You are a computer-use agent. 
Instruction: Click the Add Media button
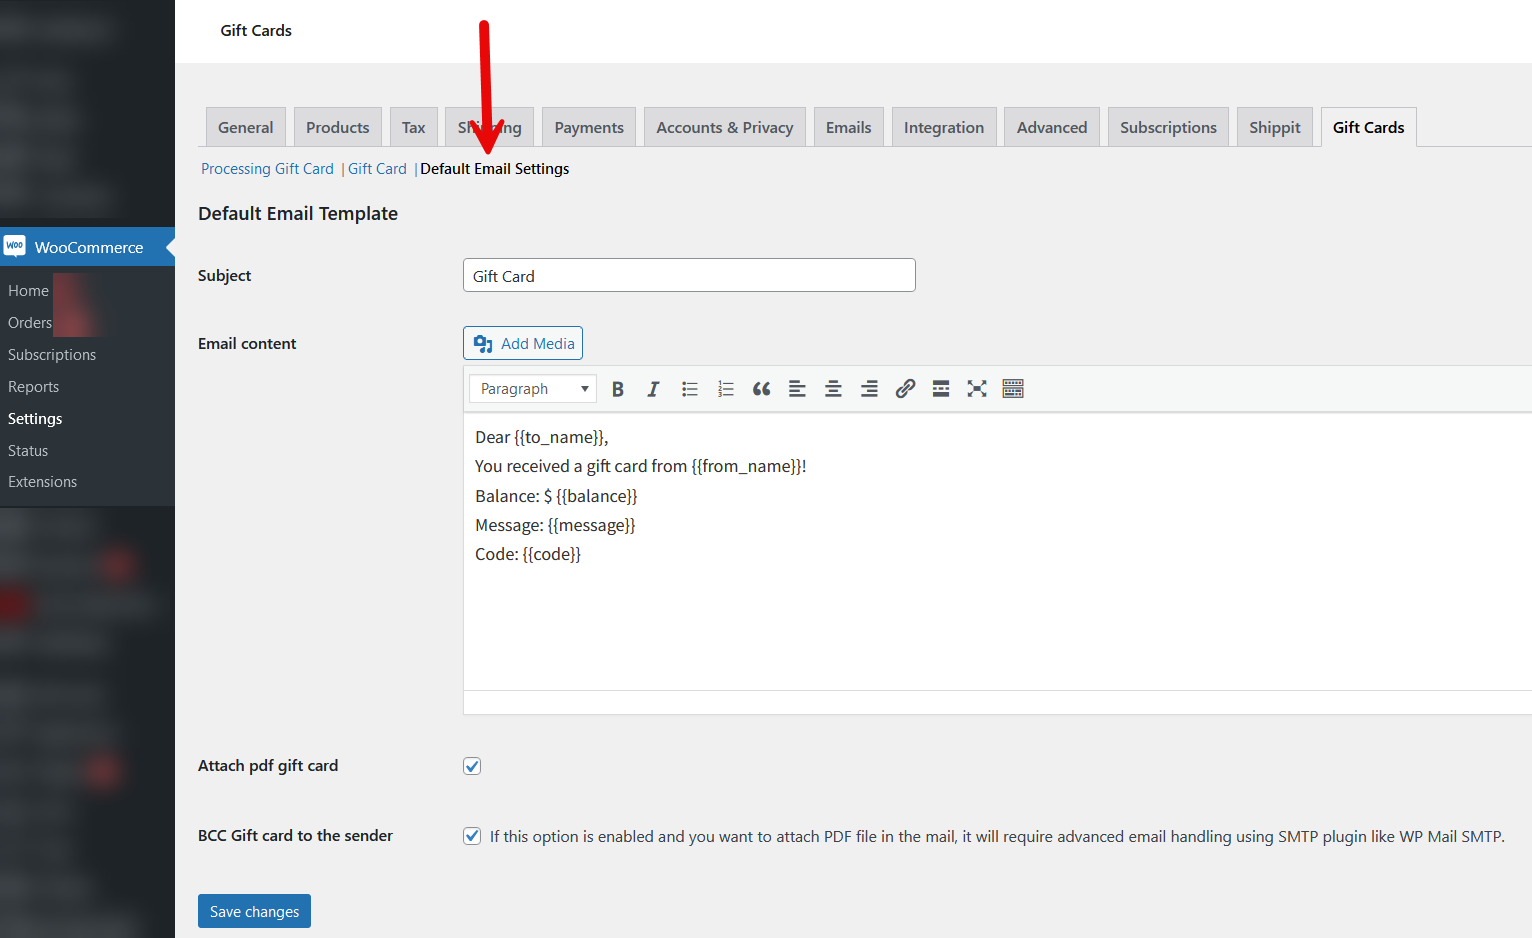coord(523,343)
